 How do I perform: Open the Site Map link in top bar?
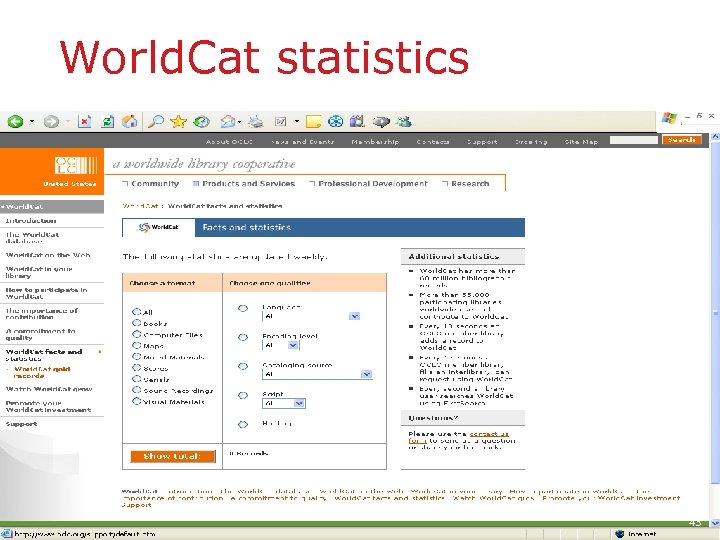[x=581, y=142]
